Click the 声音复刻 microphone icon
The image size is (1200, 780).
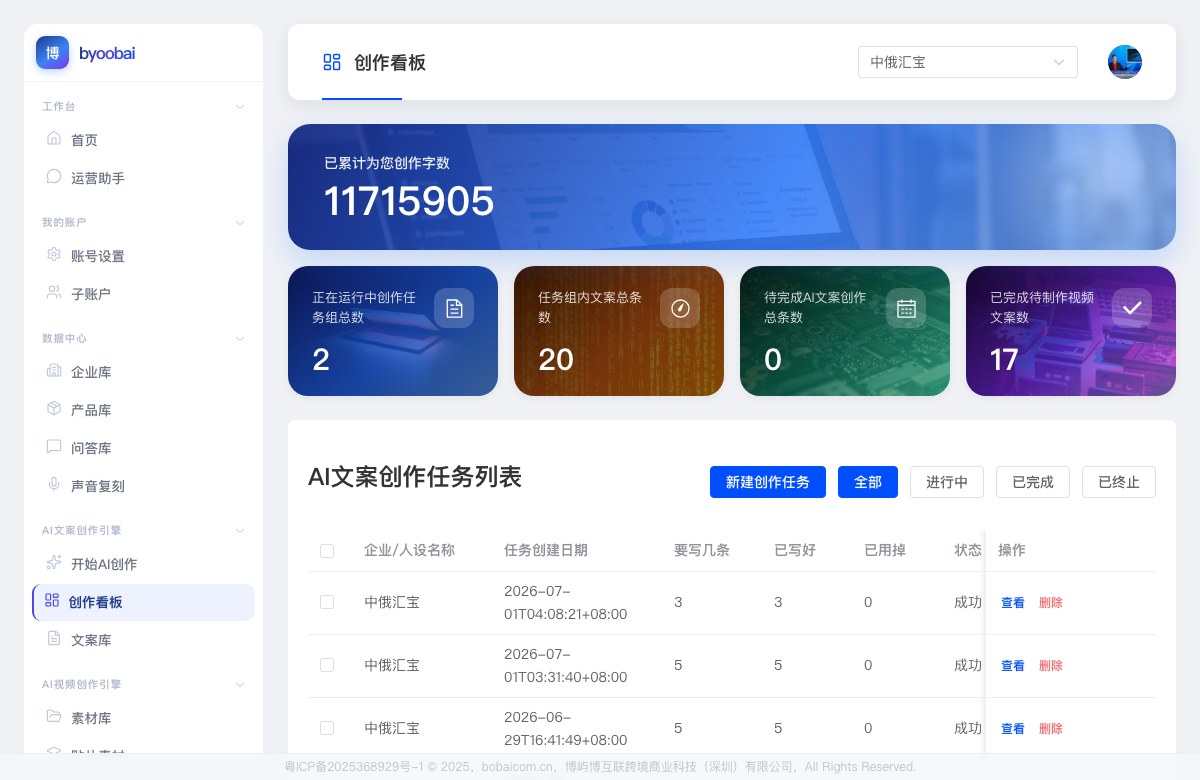tap(54, 485)
